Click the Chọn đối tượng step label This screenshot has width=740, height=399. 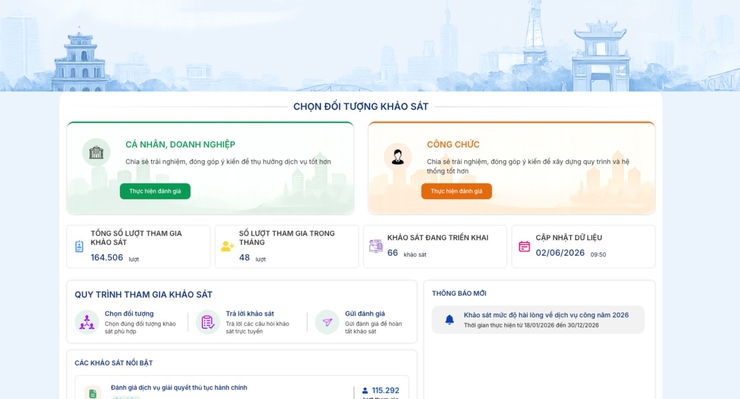click(129, 314)
